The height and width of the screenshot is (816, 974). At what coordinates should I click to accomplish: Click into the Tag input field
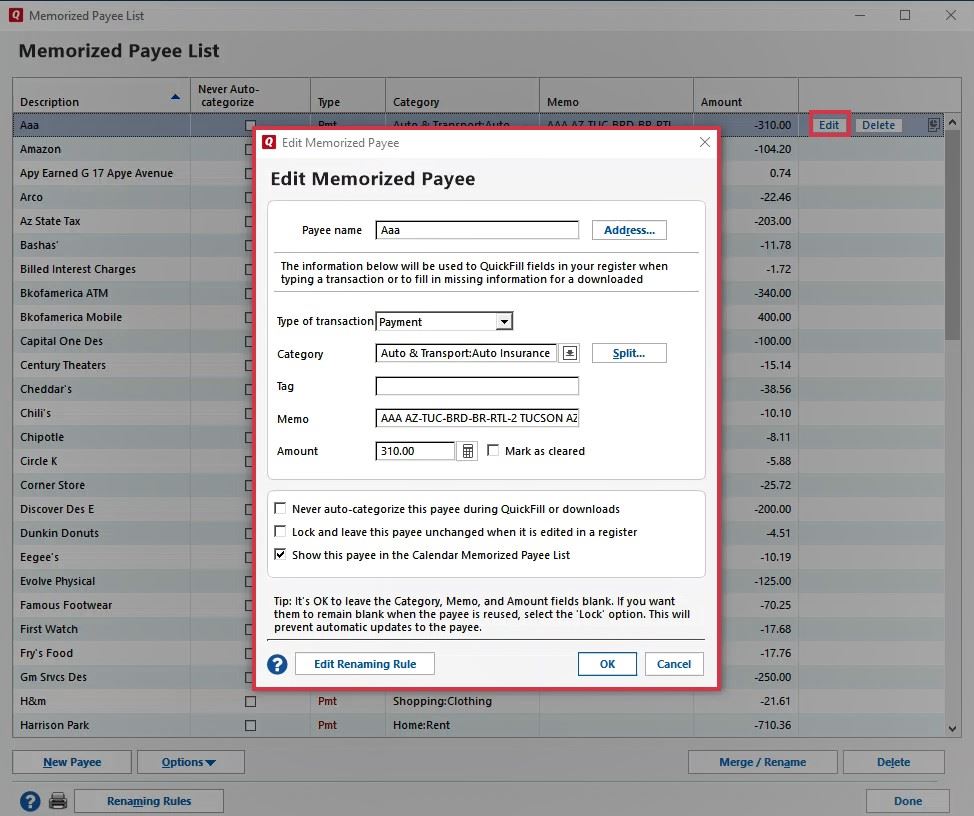coord(477,386)
